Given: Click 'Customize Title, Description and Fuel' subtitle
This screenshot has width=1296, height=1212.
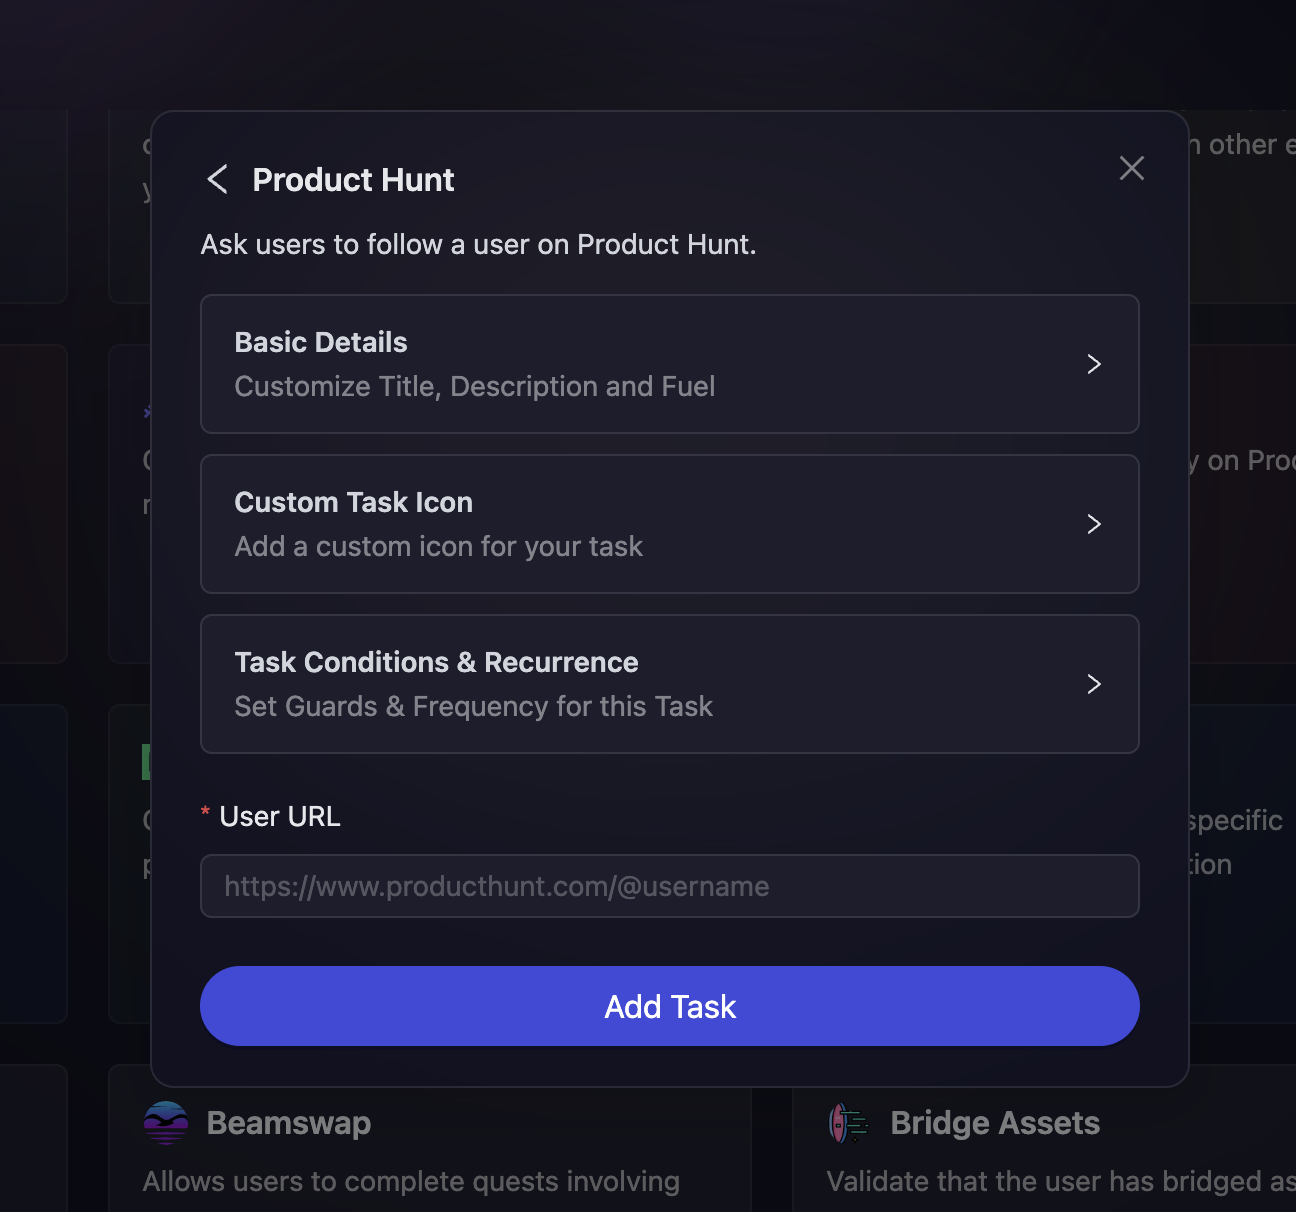Looking at the screenshot, I should point(475,387).
